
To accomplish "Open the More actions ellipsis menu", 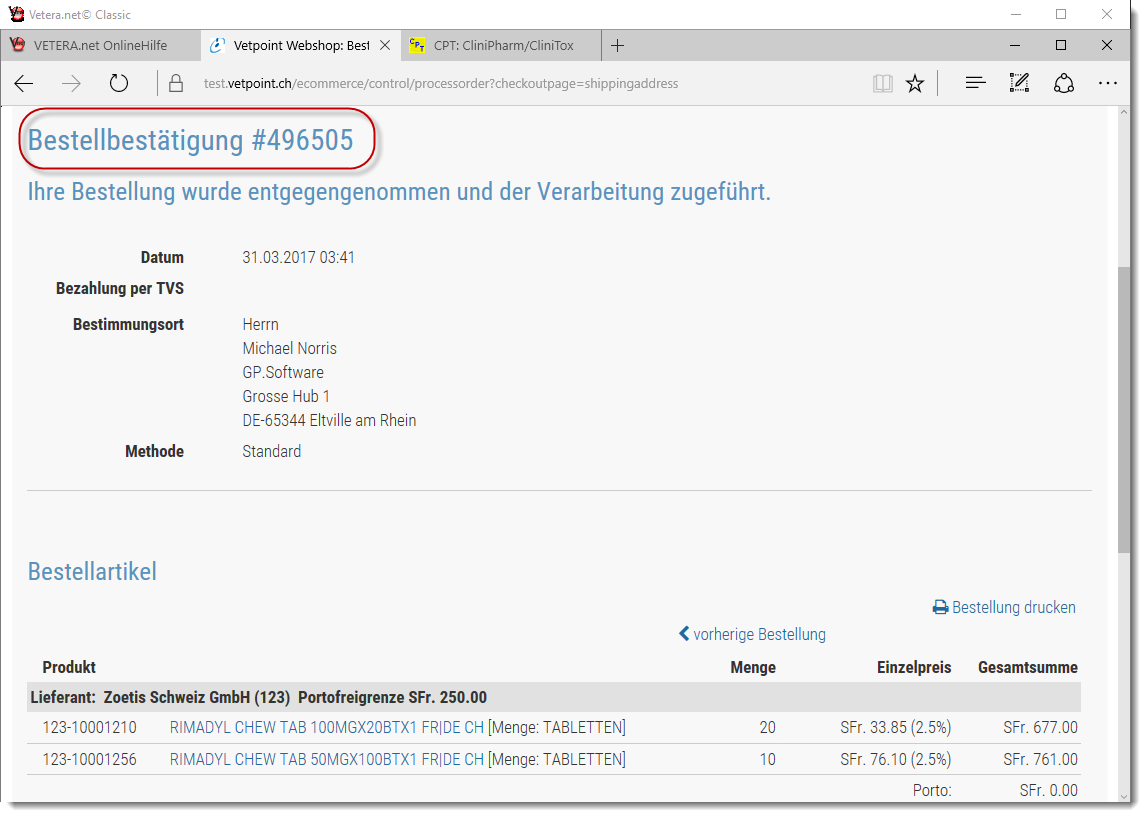I will tap(1107, 84).
